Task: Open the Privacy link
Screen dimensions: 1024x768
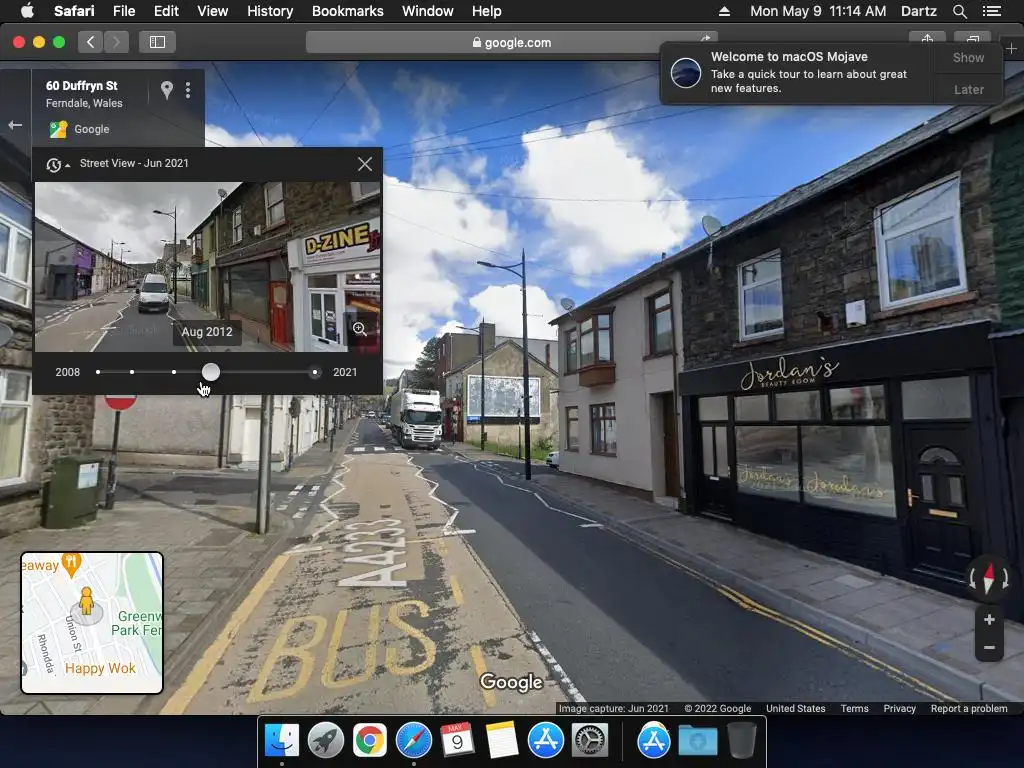Action: pos(899,709)
